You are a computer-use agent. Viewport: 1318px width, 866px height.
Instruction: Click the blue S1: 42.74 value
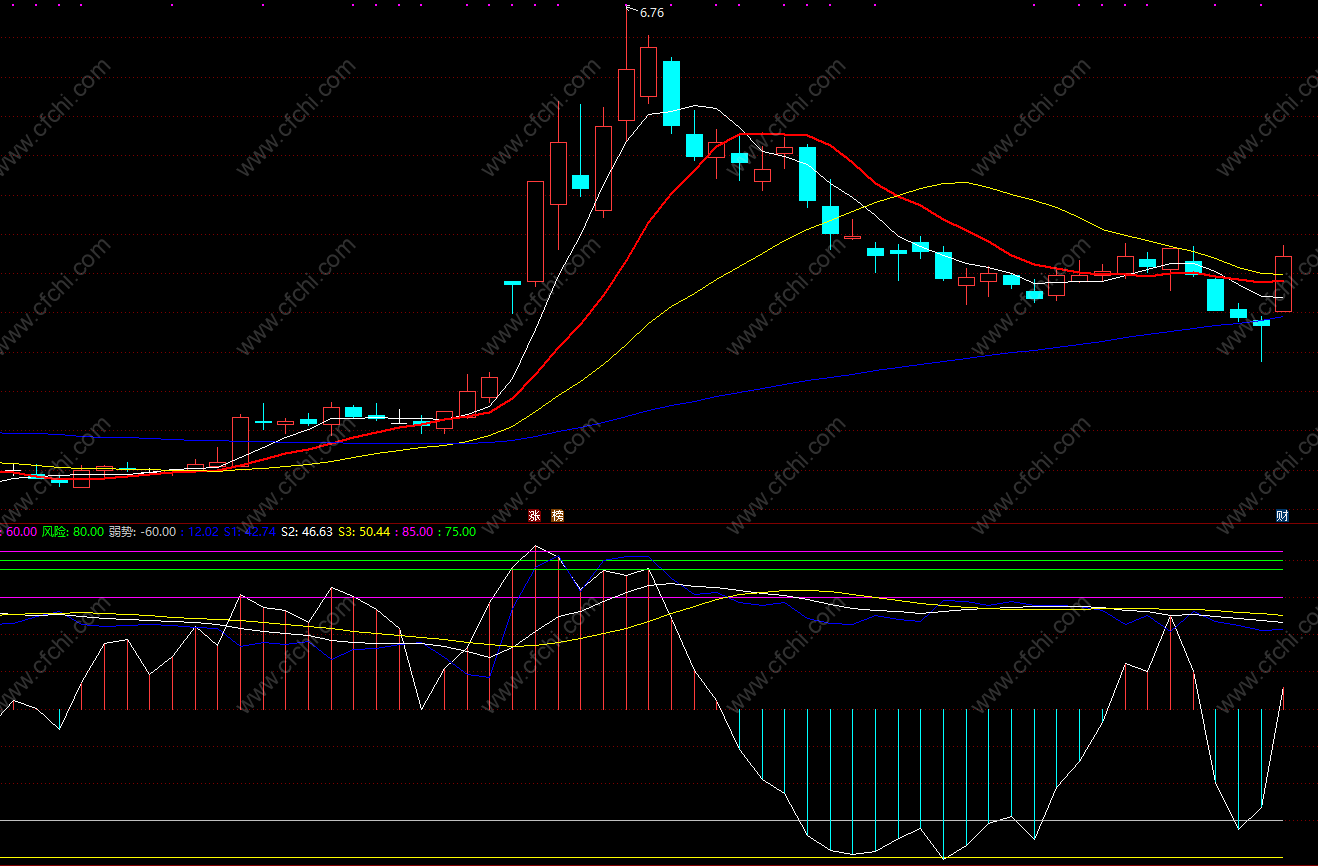click(249, 532)
